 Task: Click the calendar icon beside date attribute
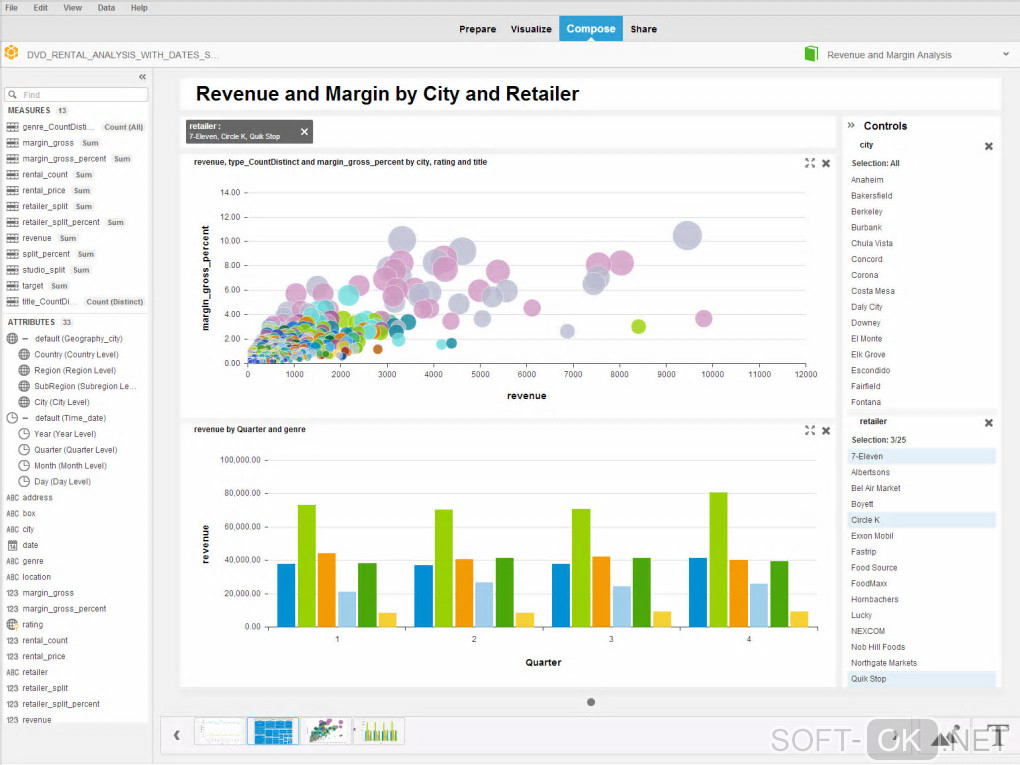click(x=12, y=545)
